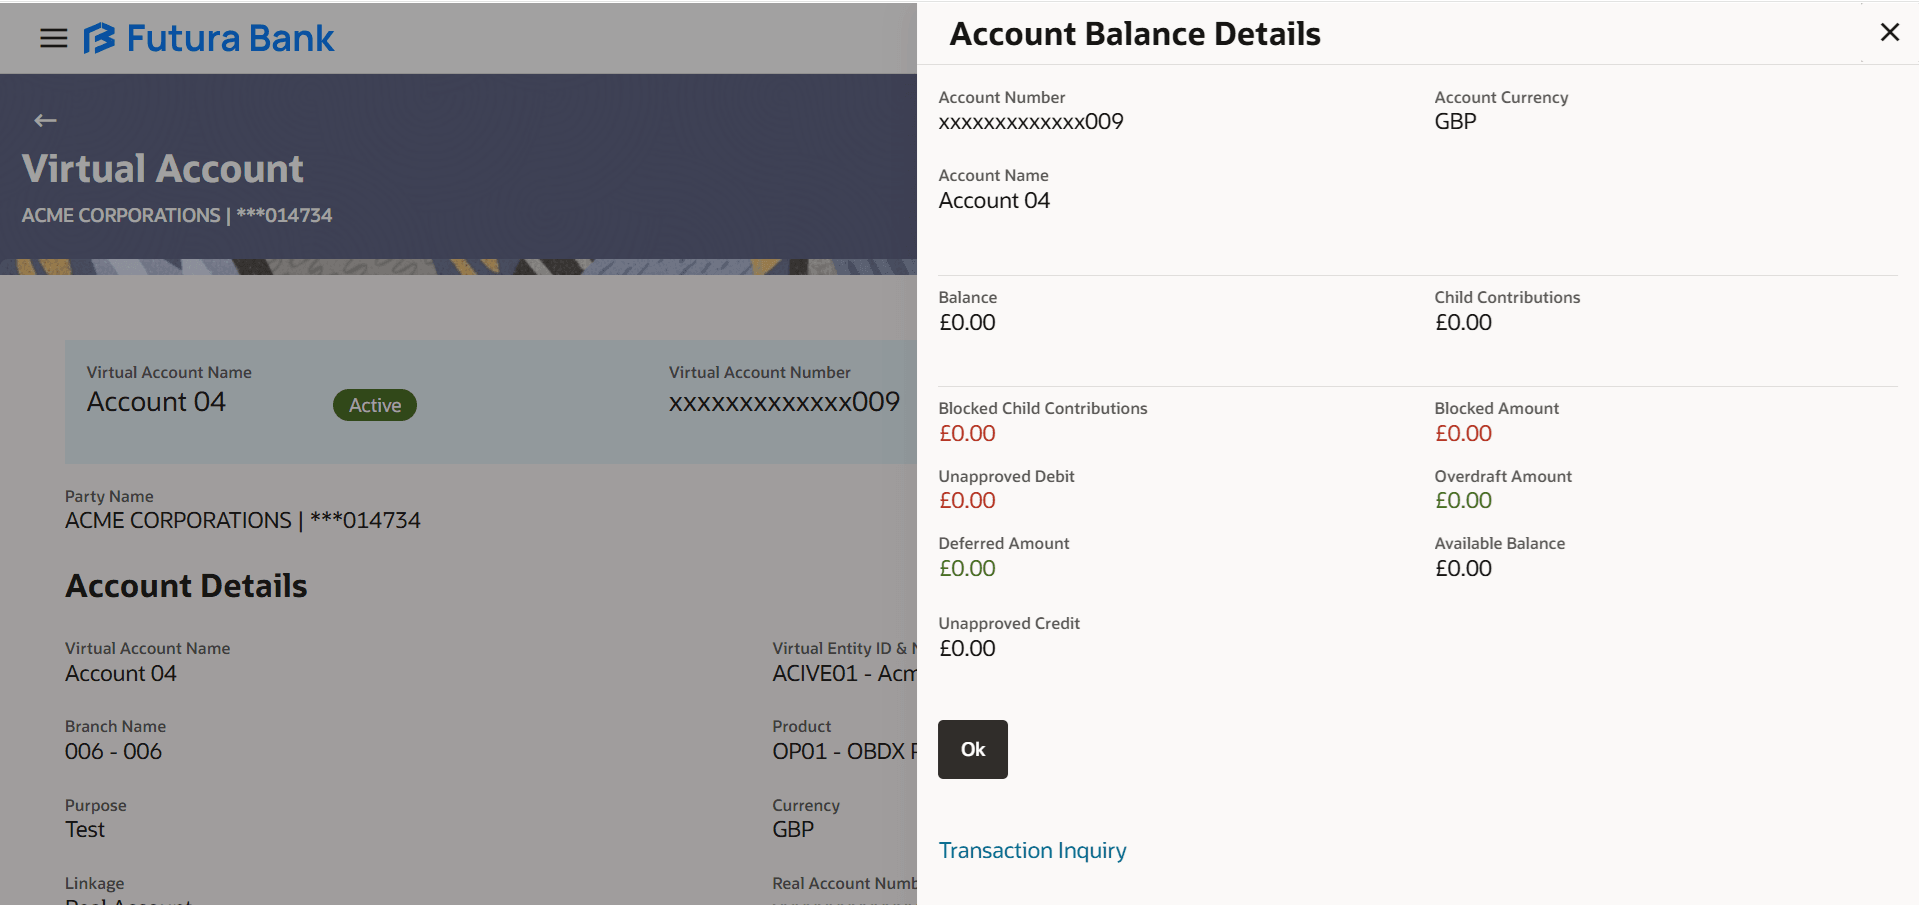Select the Branch Name 006 - 006 value
Viewport: 1919px width, 905px height.
tap(113, 752)
